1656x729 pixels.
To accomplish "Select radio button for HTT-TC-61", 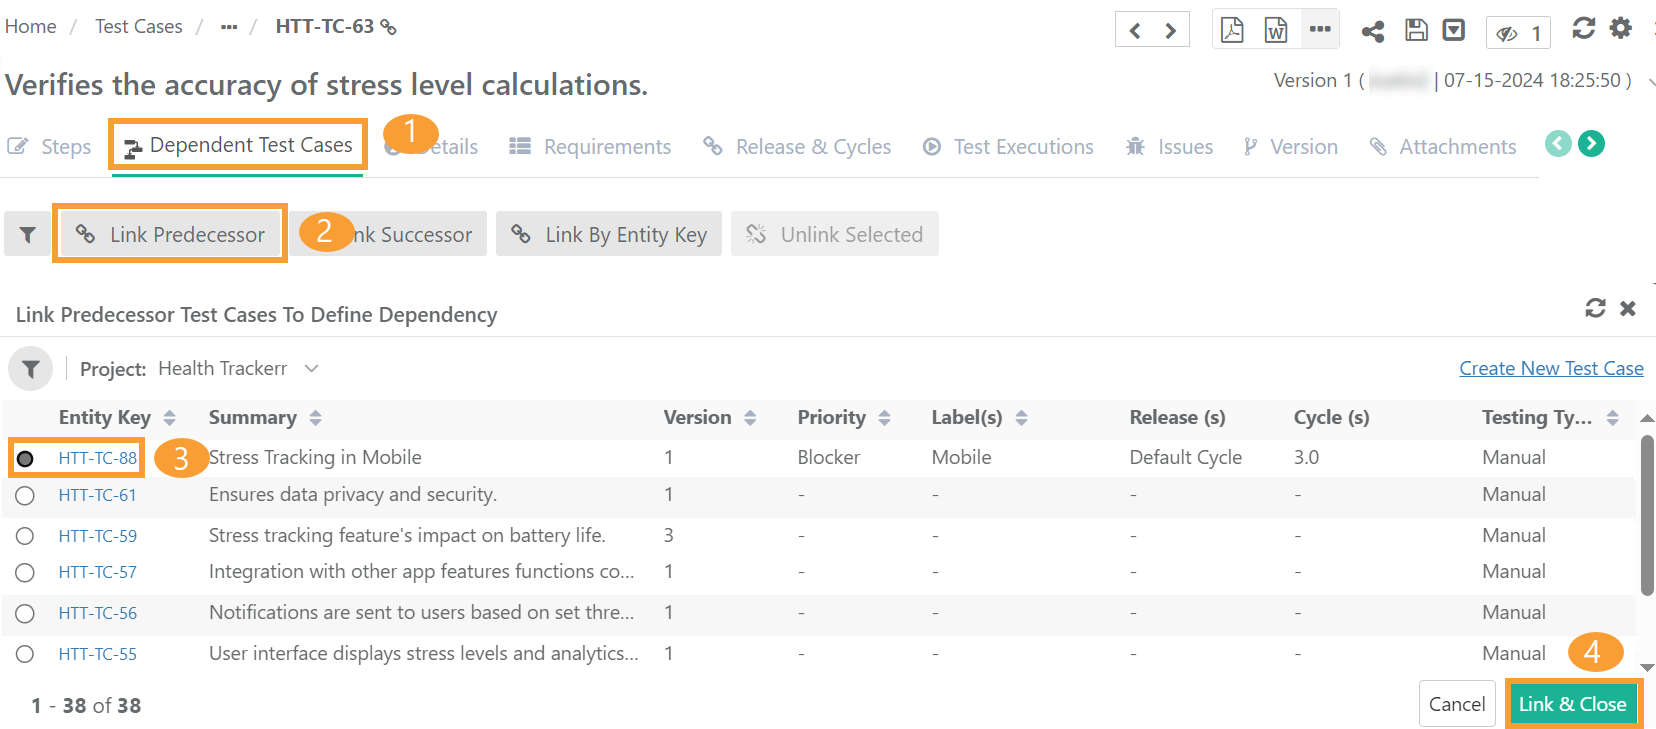I will (x=25, y=495).
